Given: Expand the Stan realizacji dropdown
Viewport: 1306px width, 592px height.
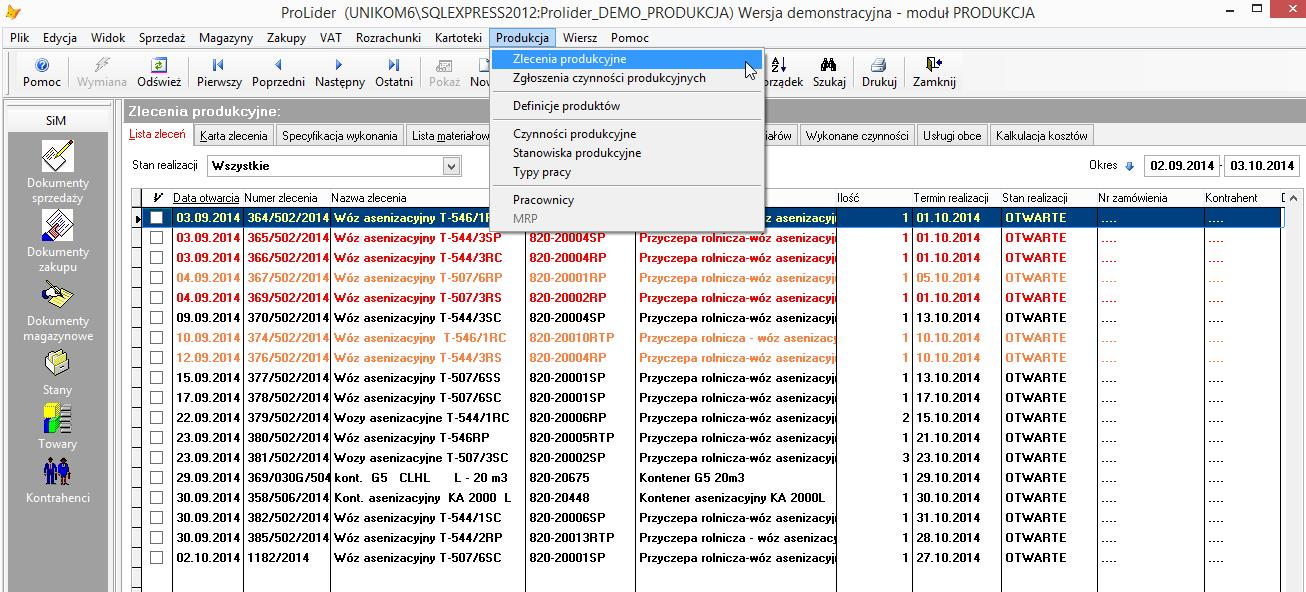Looking at the screenshot, I should pos(451,166).
